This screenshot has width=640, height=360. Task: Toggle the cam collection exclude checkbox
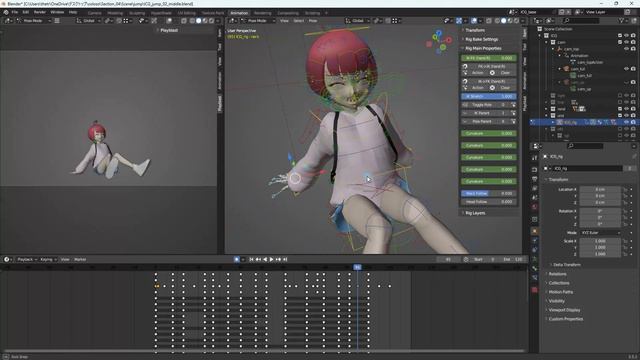pyautogui.click(x=620, y=42)
